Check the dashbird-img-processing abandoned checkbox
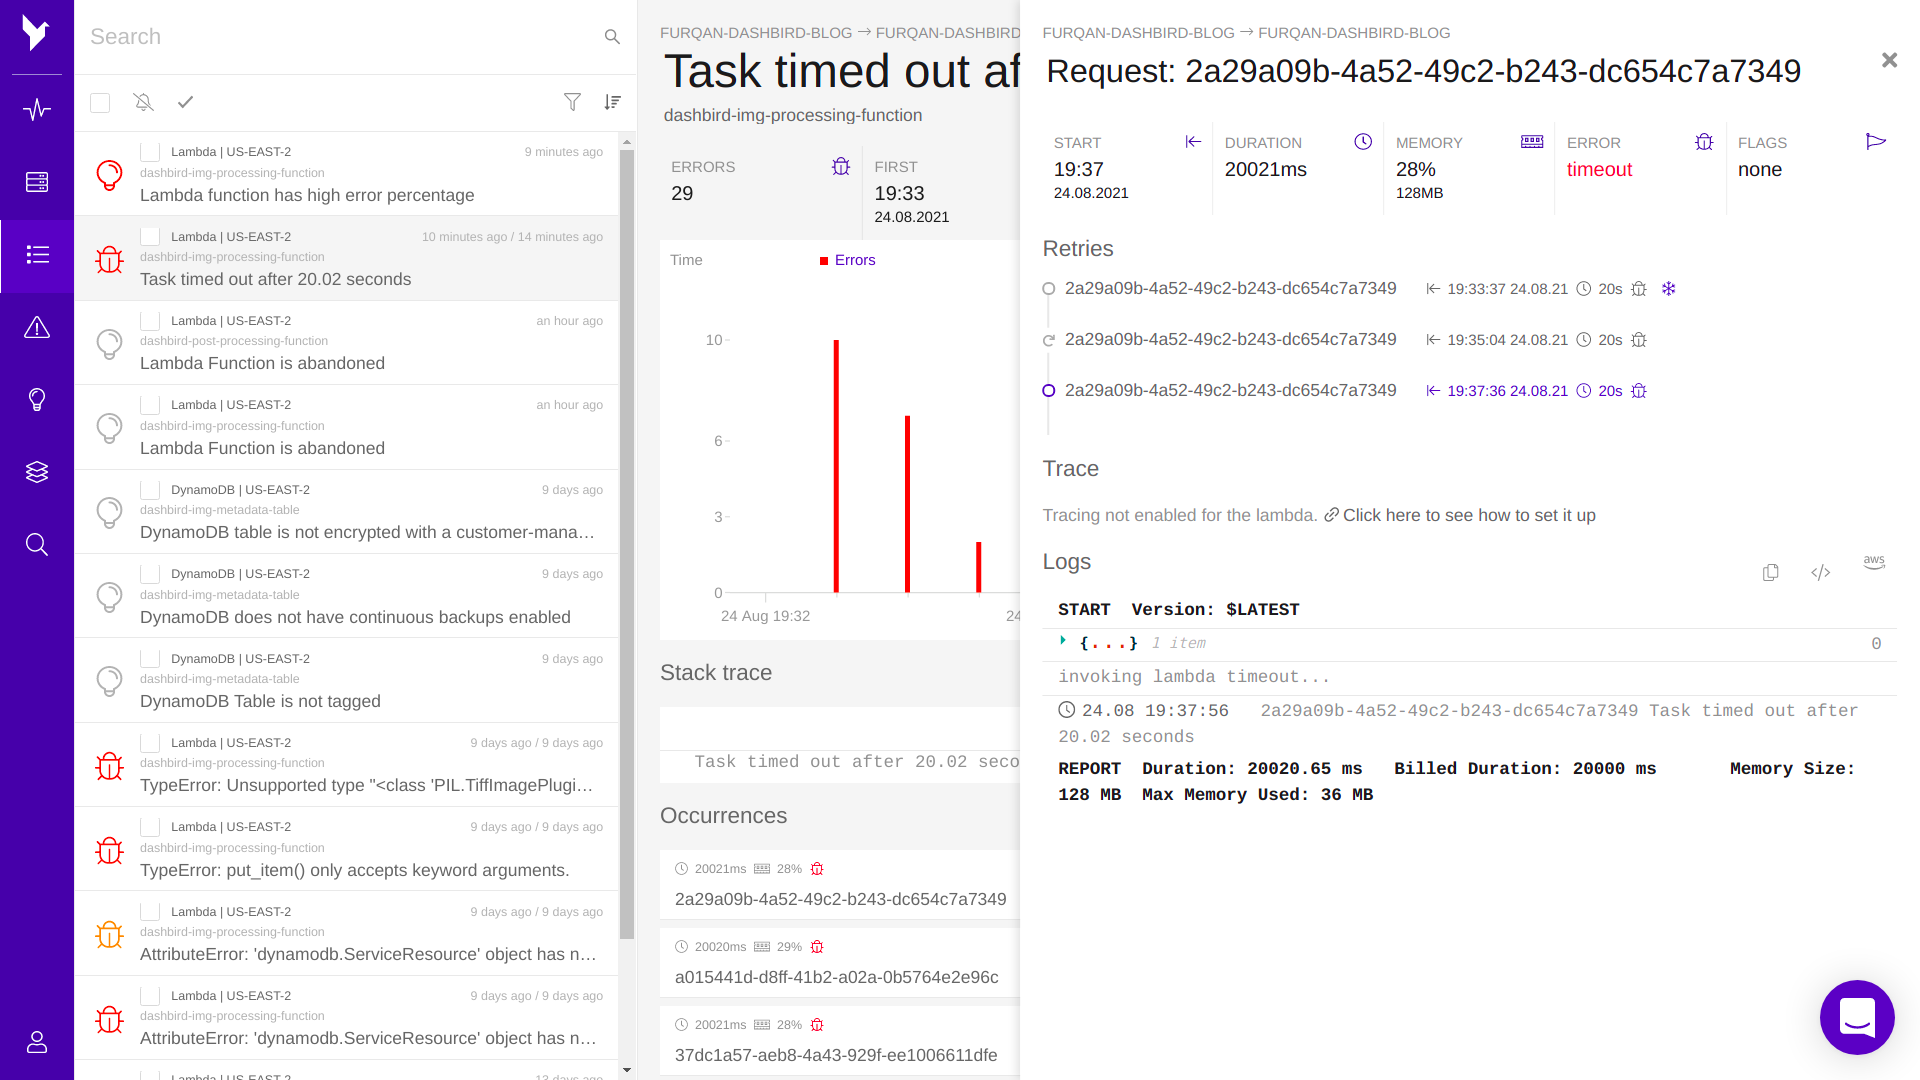The image size is (1920, 1080). [x=150, y=405]
